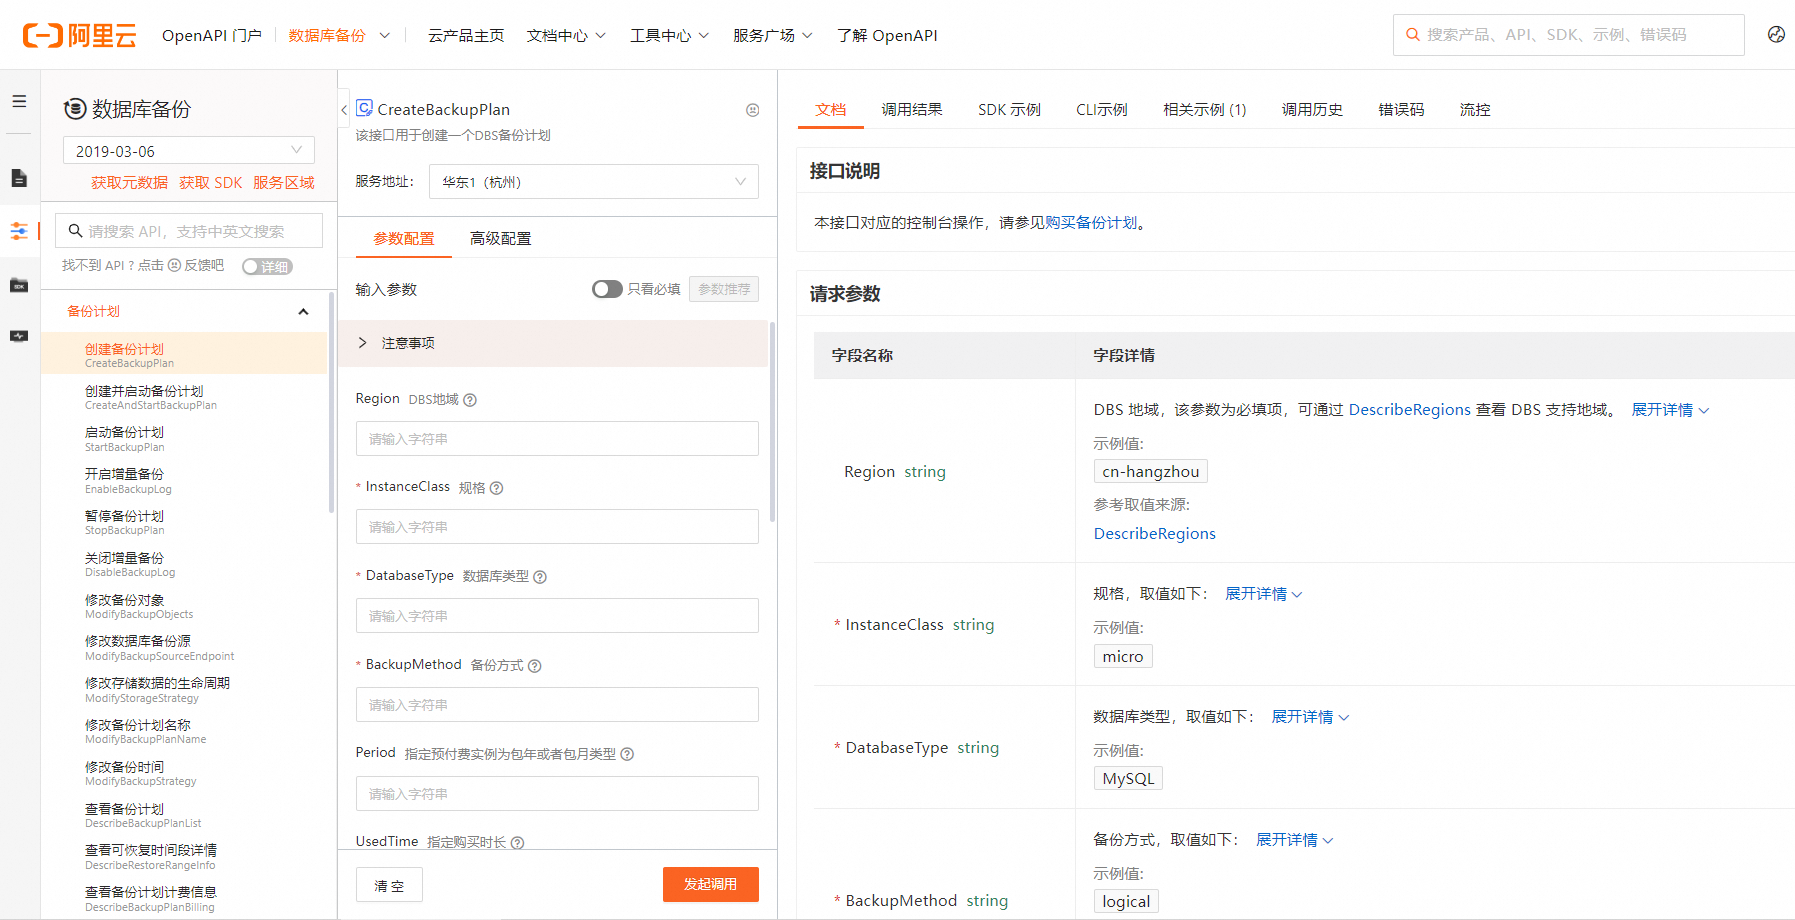Click the Alibaba Cloud logo
The height and width of the screenshot is (920, 1795).
tap(79, 35)
